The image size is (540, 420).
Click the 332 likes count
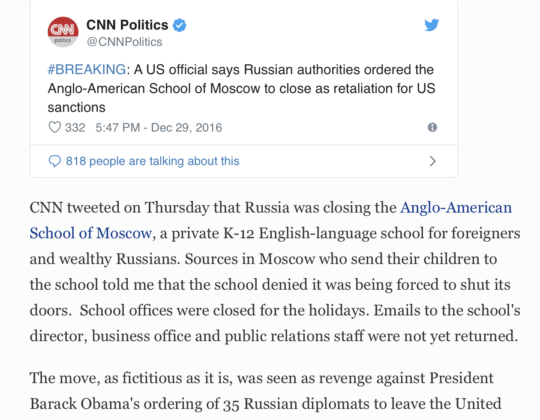[x=75, y=128]
